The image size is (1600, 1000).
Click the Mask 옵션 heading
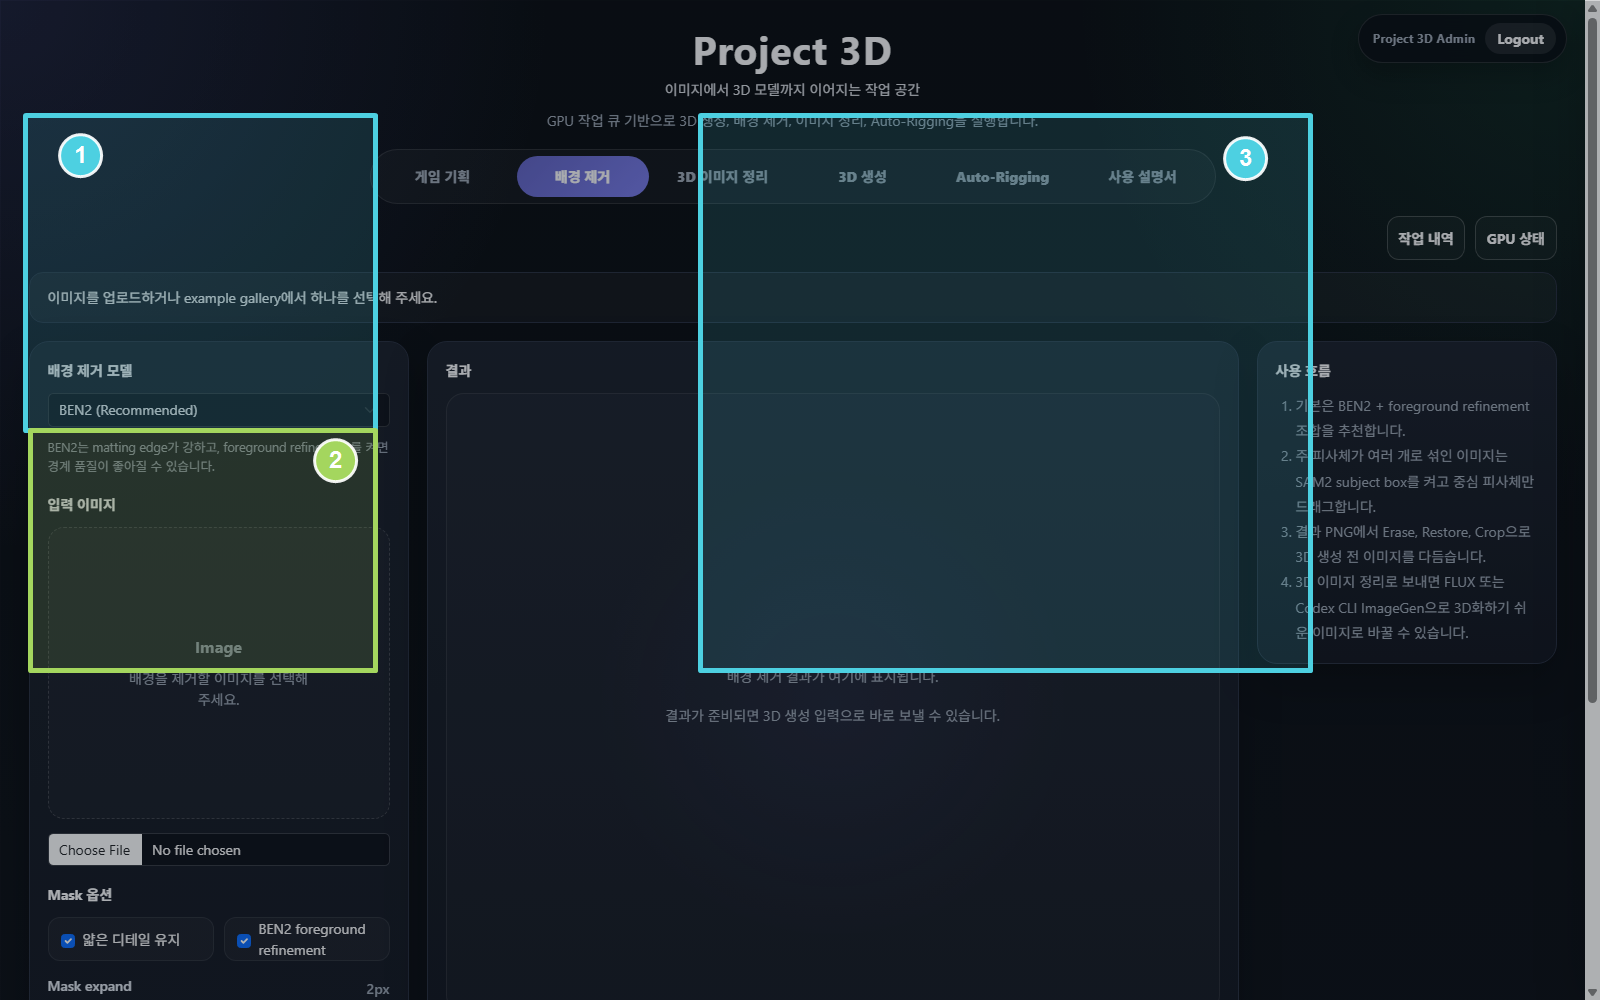[80, 895]
